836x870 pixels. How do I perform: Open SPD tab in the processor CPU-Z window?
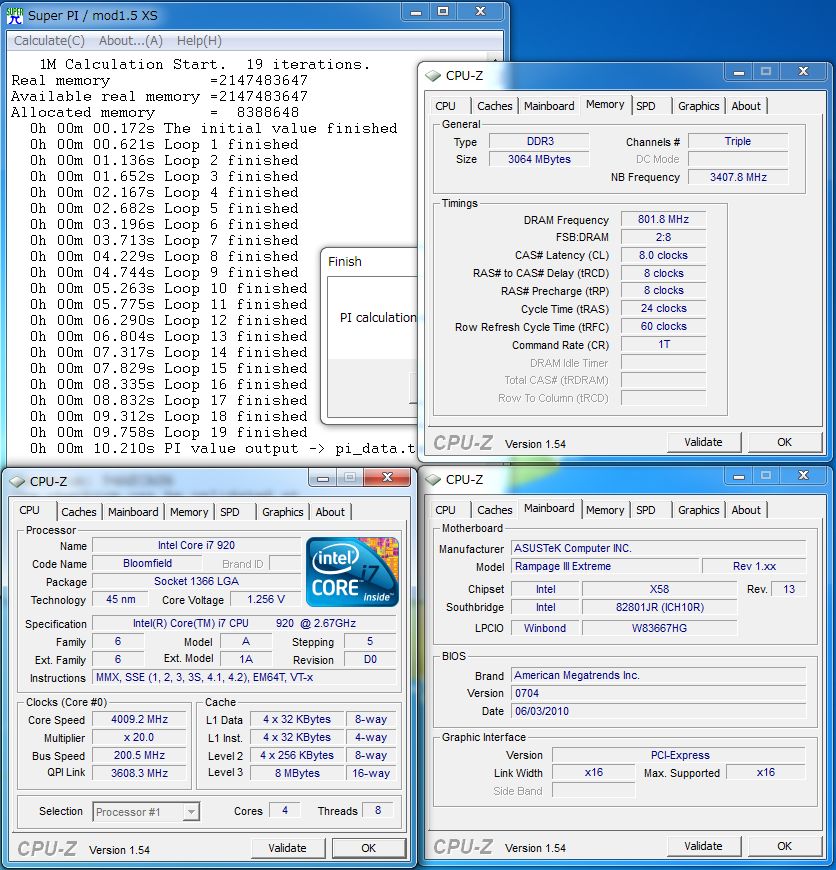click(x=230, y=512)
